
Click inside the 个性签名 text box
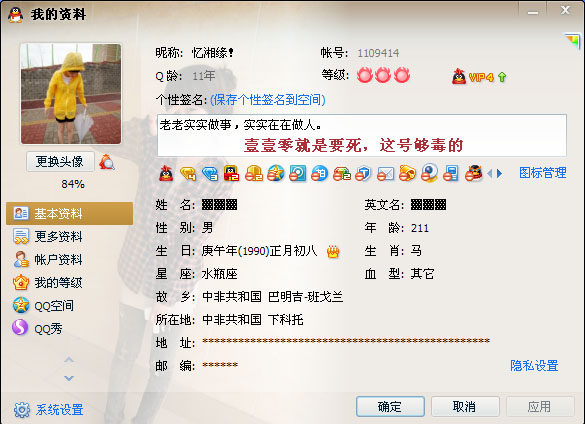point(362,135)
